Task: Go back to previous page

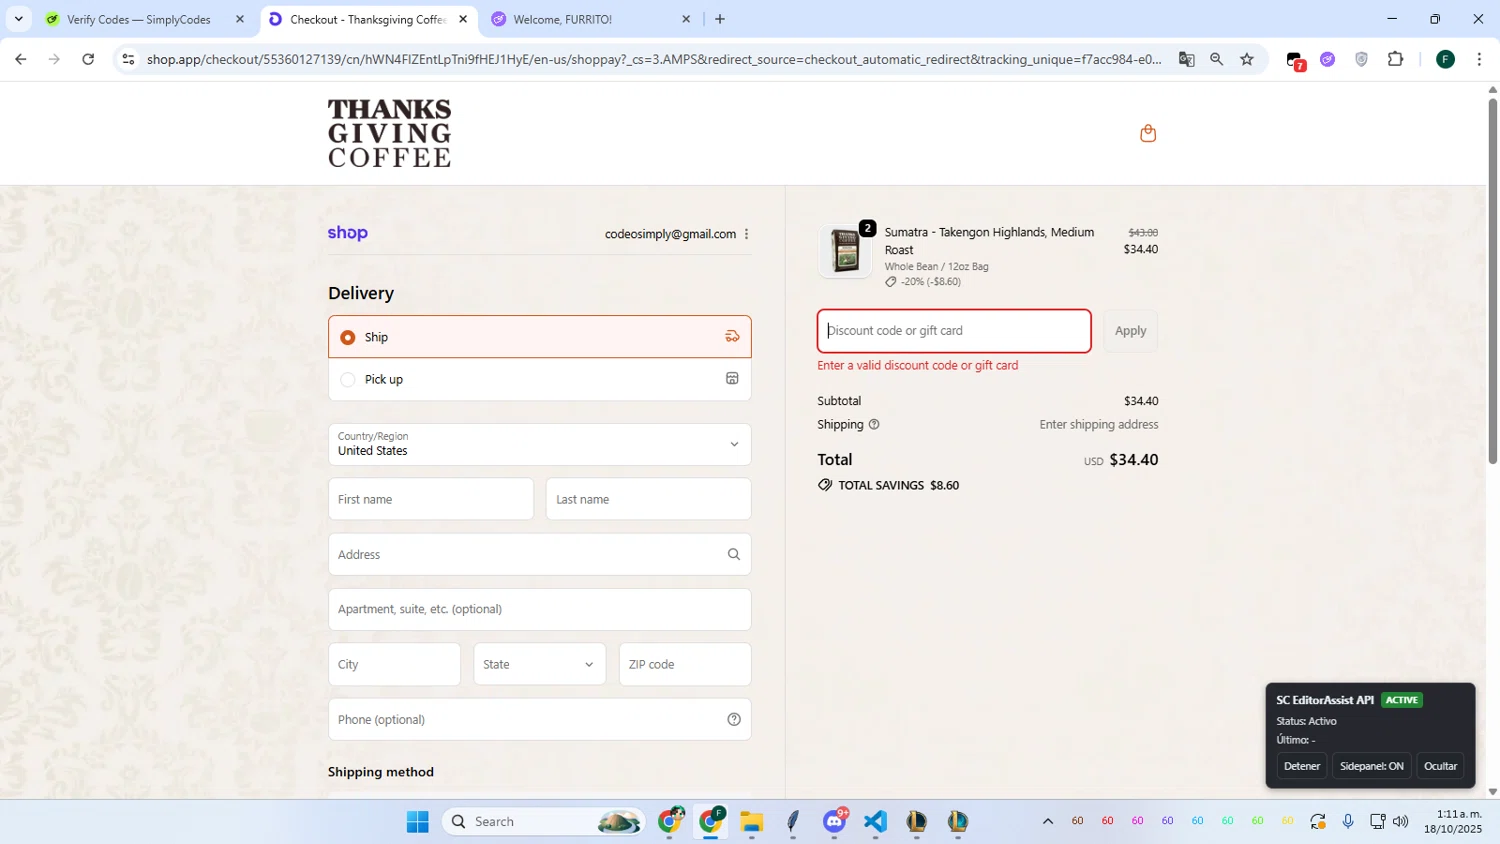Action: tap(21, 59)
